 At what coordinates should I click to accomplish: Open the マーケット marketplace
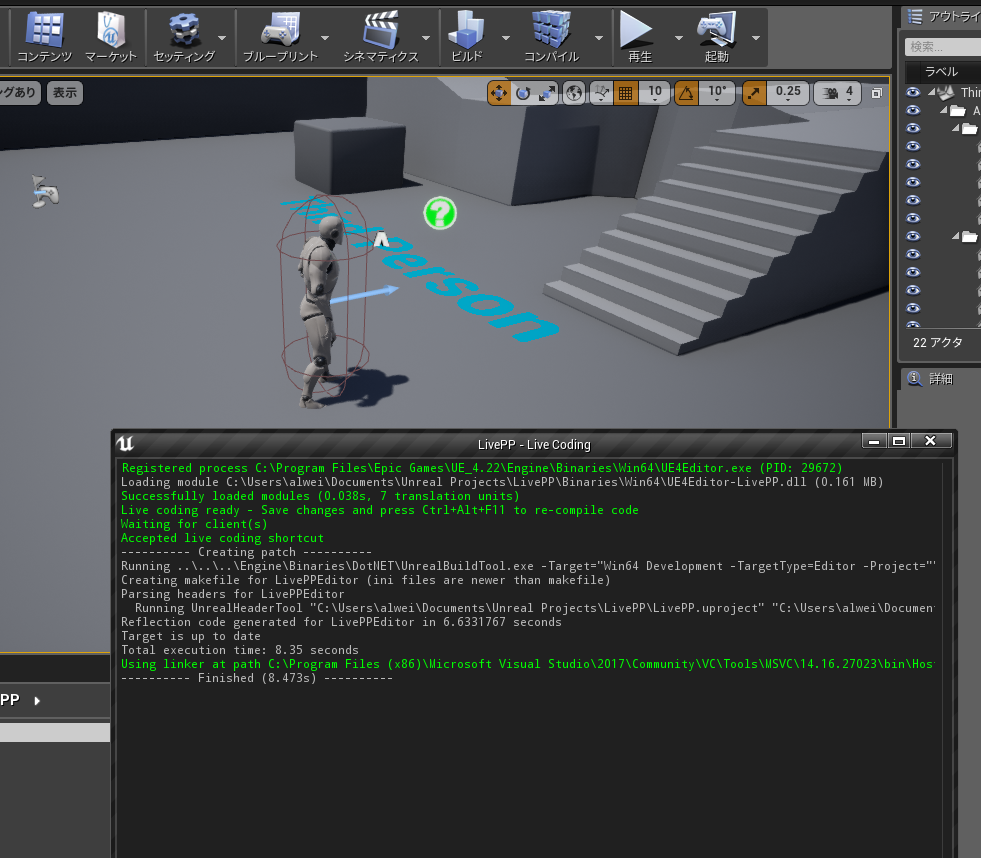pos(111,38)
